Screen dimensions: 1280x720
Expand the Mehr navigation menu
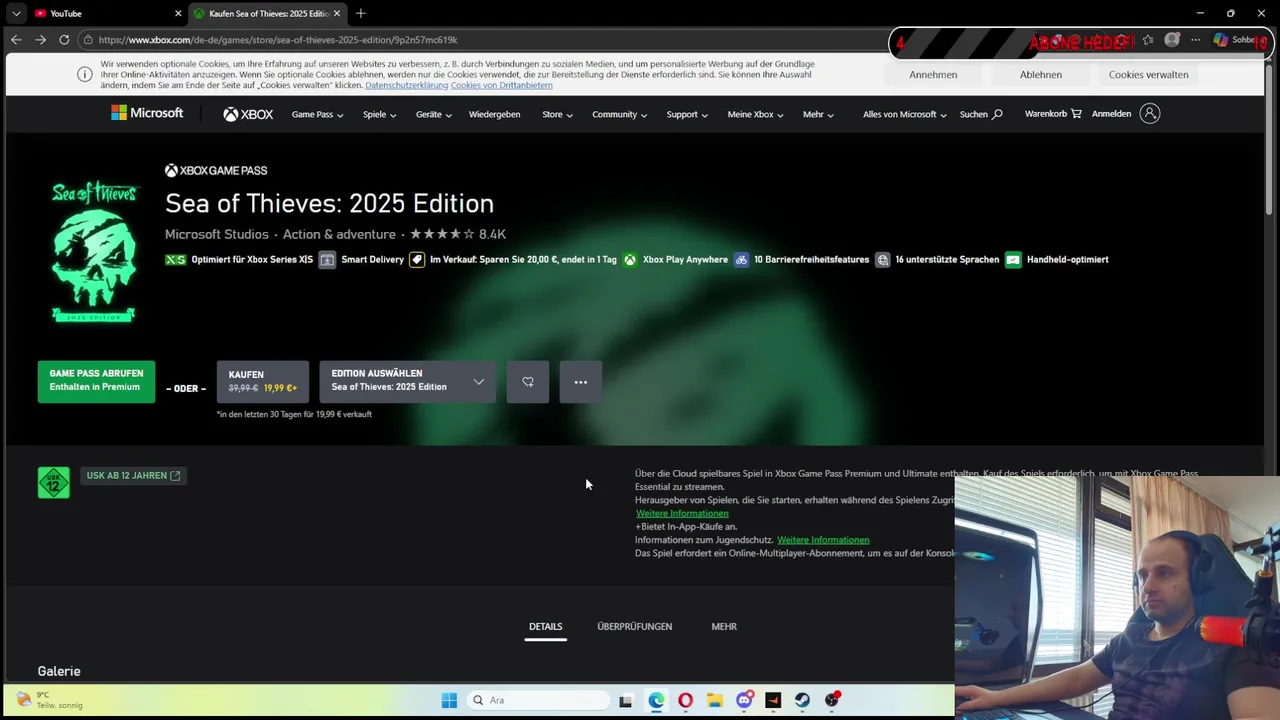[818, 114]
